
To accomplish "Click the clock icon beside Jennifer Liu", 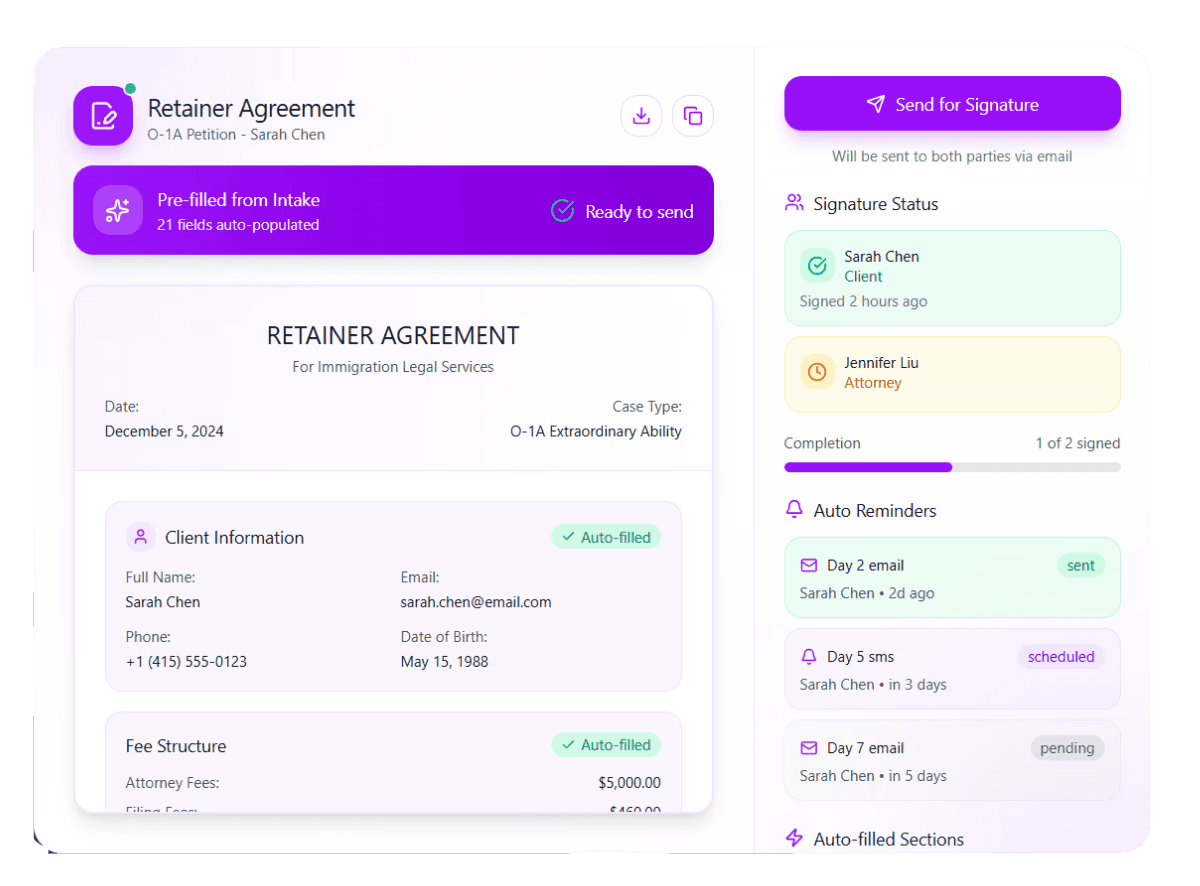I will click(x=817, y=372).
